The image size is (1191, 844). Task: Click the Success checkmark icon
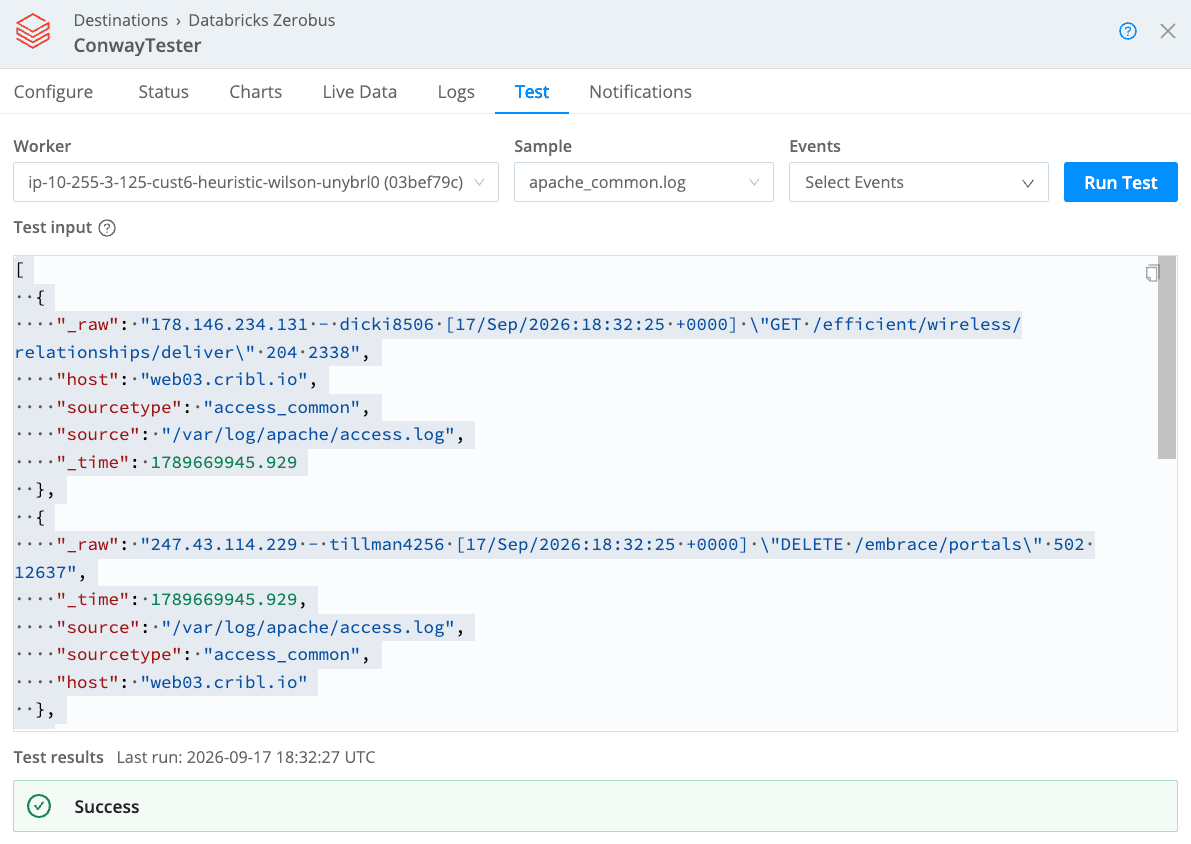(39, 806)
